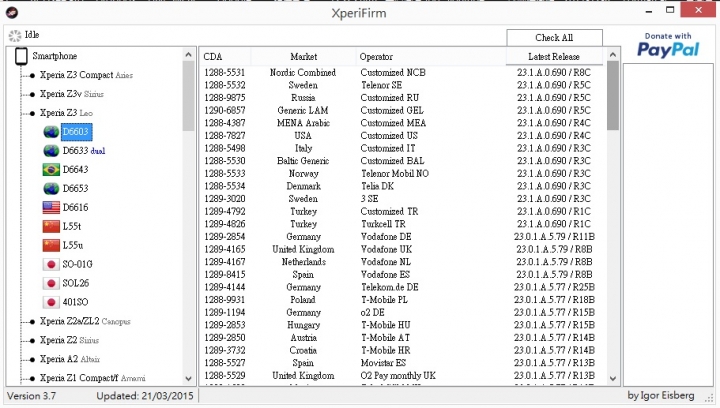The height and width of the screenshot is (408, 720).
Task: Click the China flag icon for L55t
Action: 51,226
